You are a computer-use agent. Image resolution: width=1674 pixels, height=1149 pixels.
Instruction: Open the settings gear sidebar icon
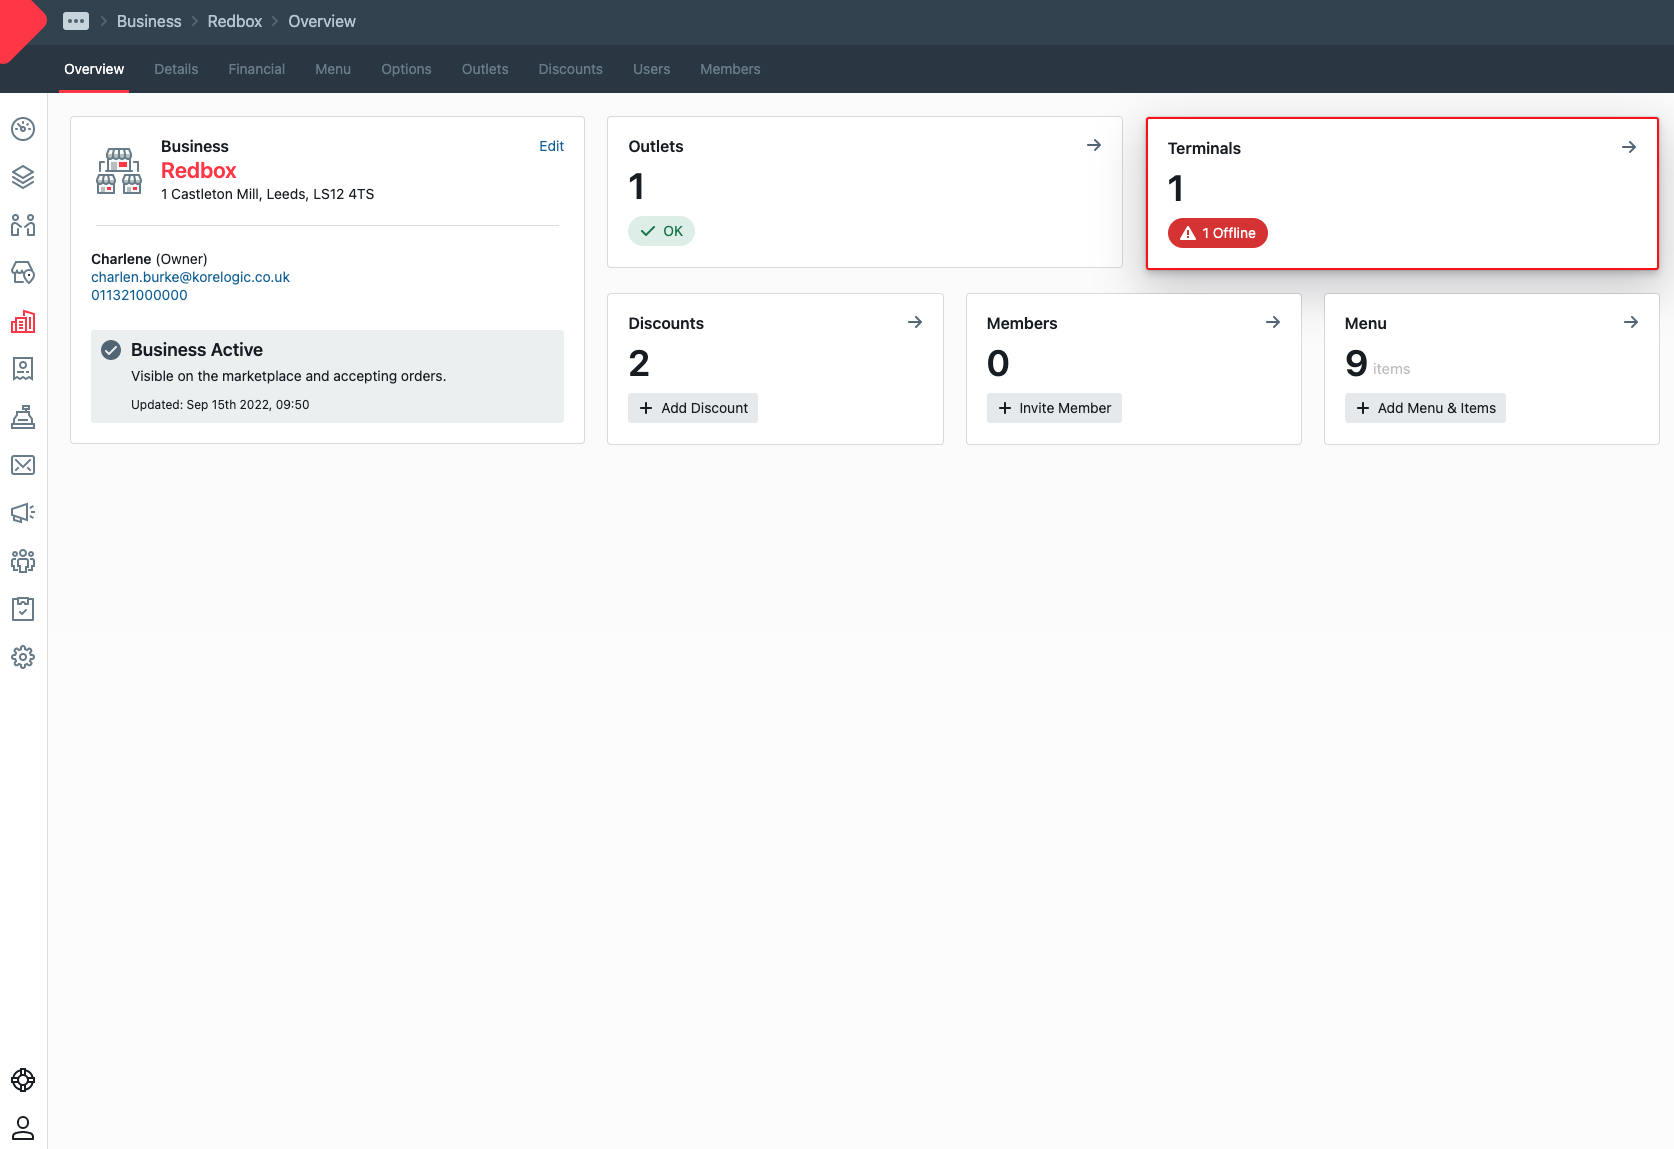23,657
